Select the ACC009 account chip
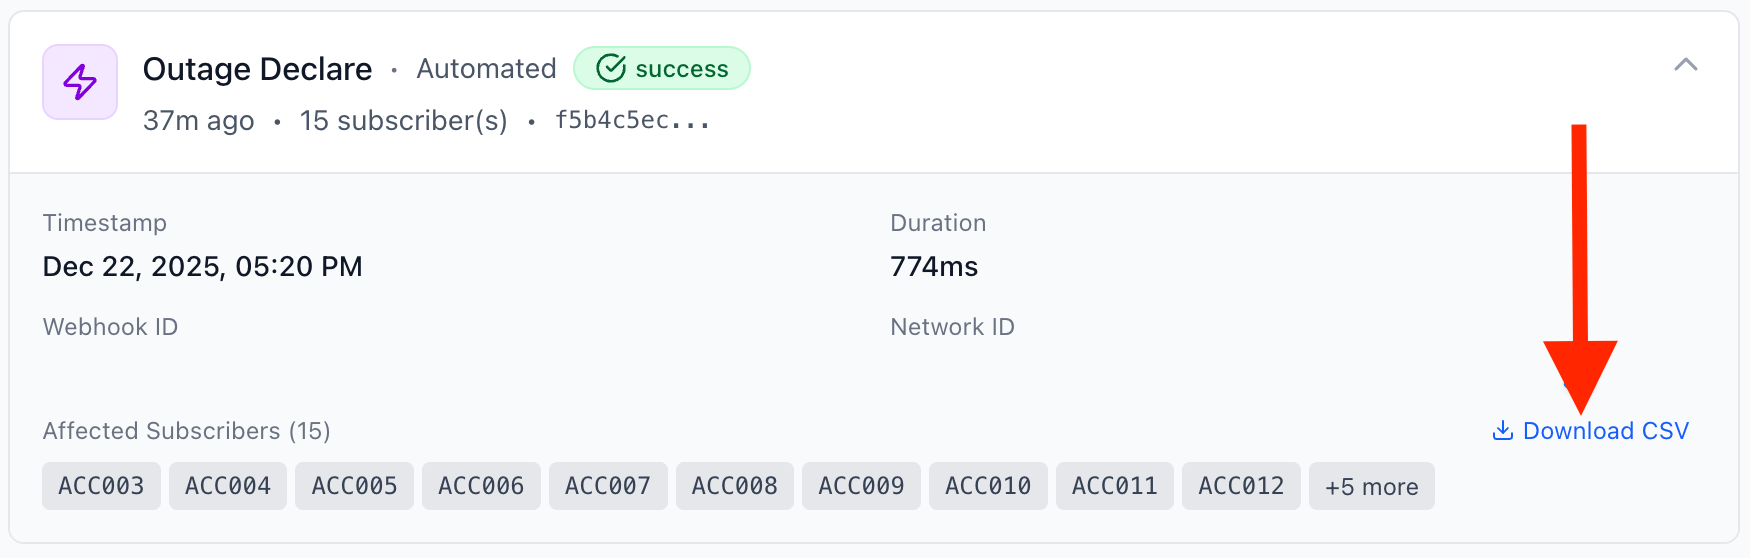This screenshot has height=558, width=1750. (861, 486)
